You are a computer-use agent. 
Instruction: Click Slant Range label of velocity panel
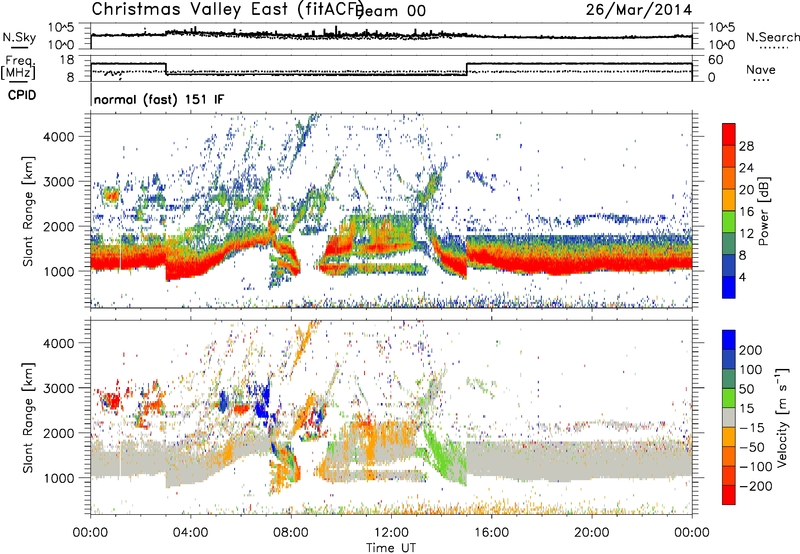pyautogui.click(x=28, y=417)
